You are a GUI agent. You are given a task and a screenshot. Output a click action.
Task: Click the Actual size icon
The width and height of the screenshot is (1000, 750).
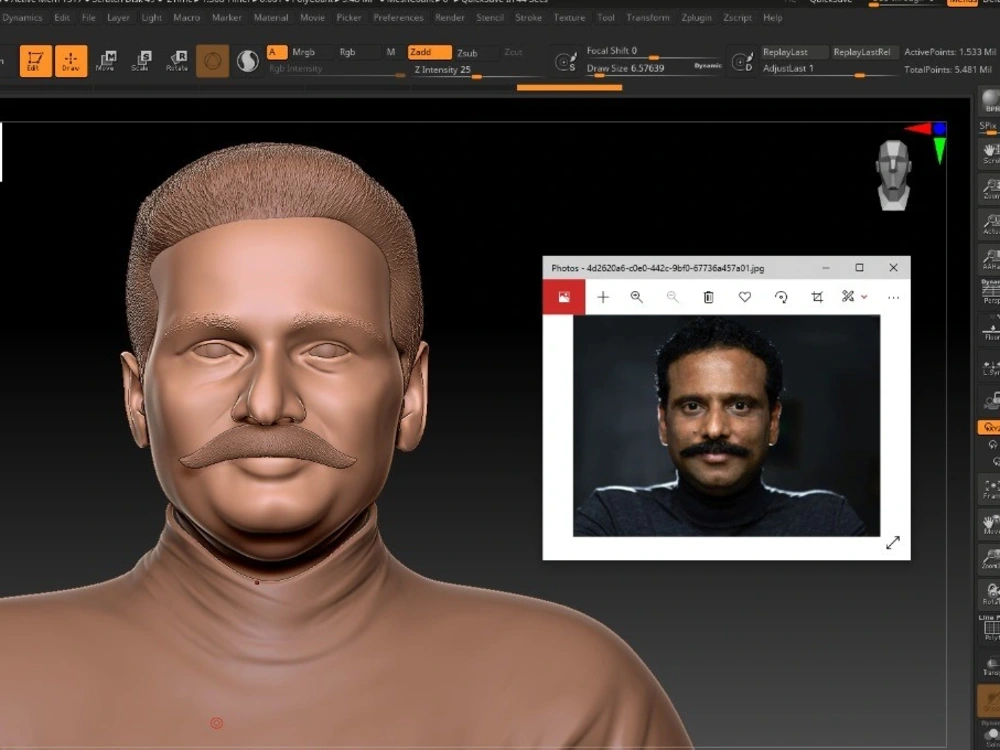(990, 224)
